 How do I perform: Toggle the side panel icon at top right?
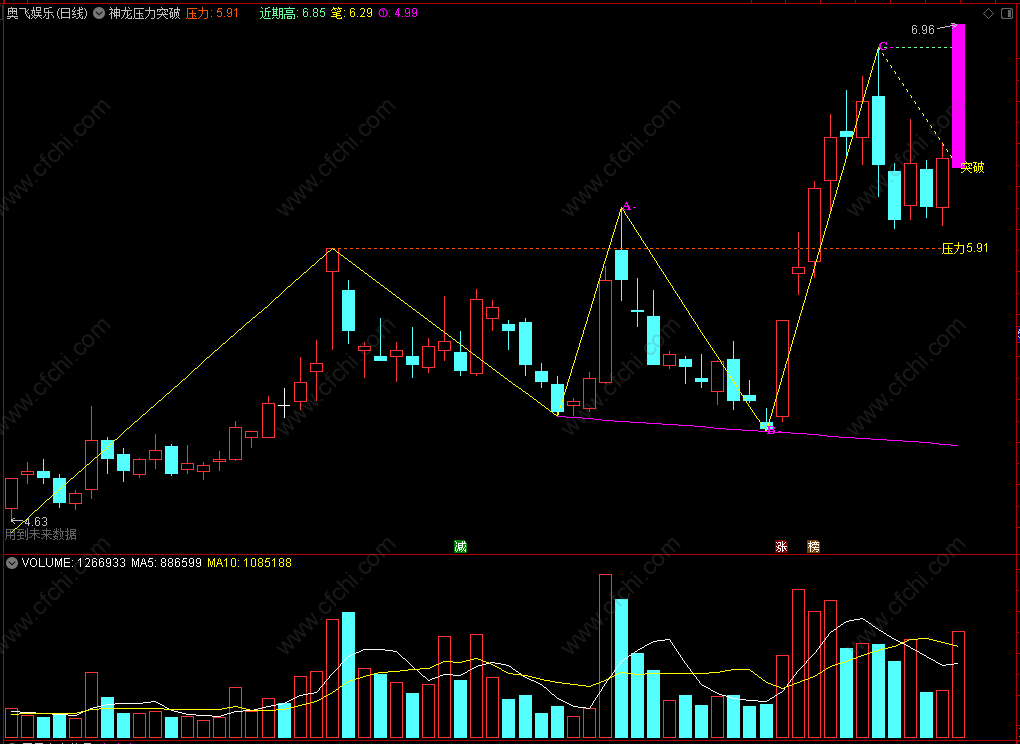(1008, 13)
